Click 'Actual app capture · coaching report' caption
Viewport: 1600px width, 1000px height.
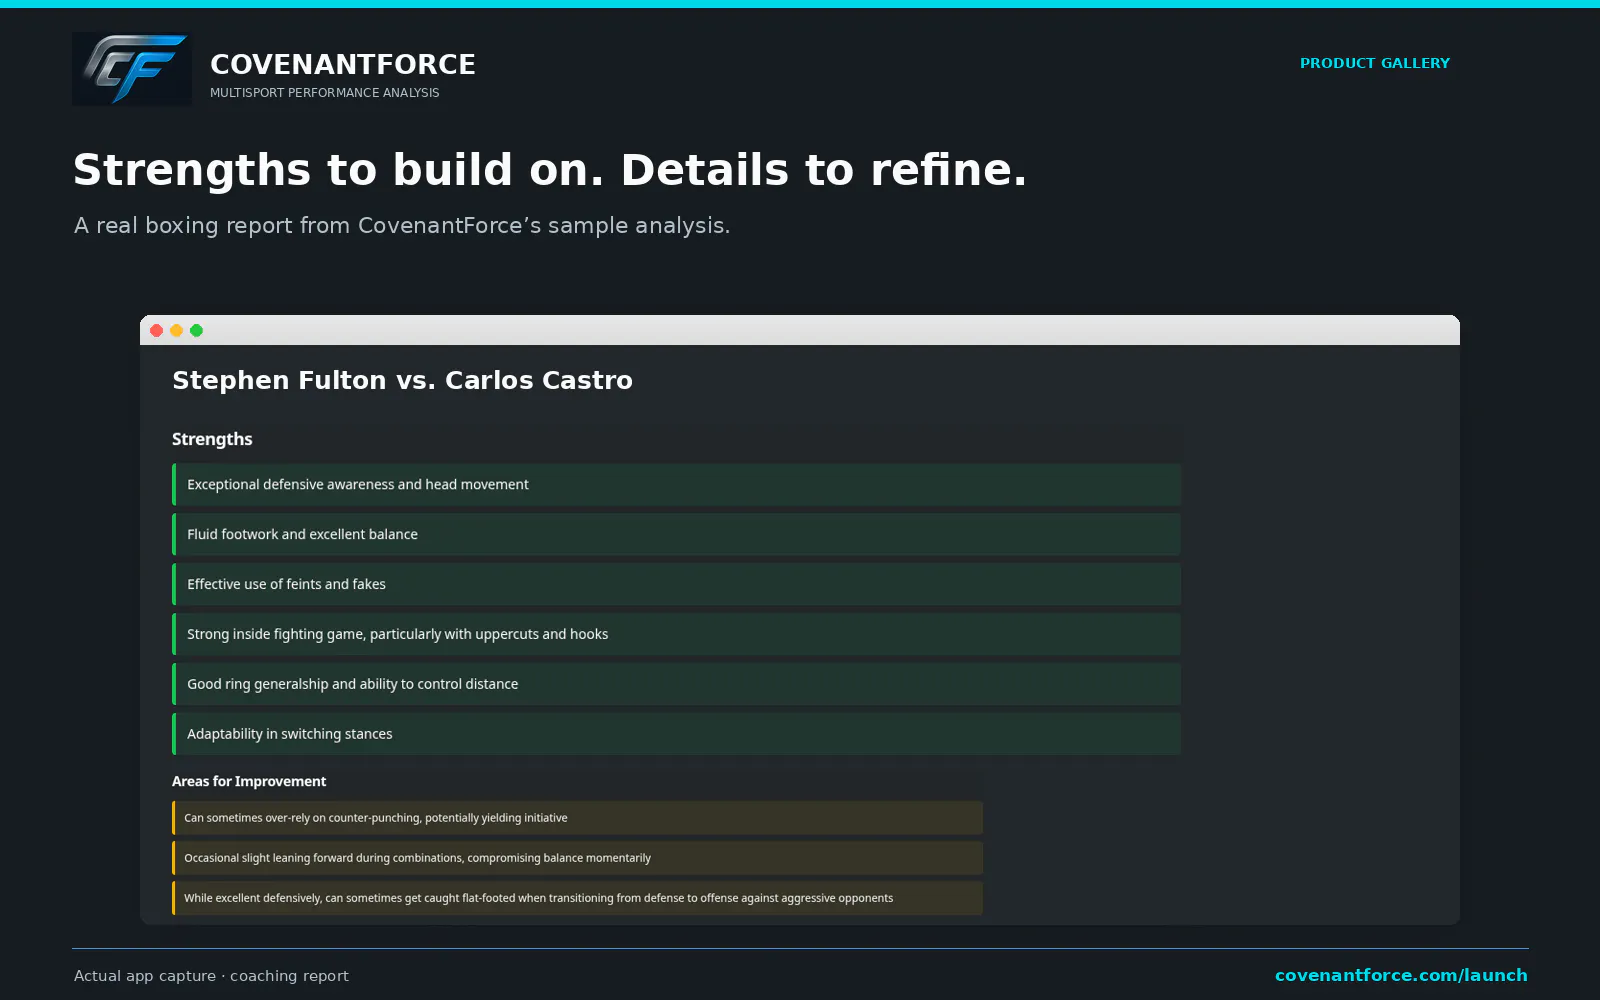tap(211, 976)
